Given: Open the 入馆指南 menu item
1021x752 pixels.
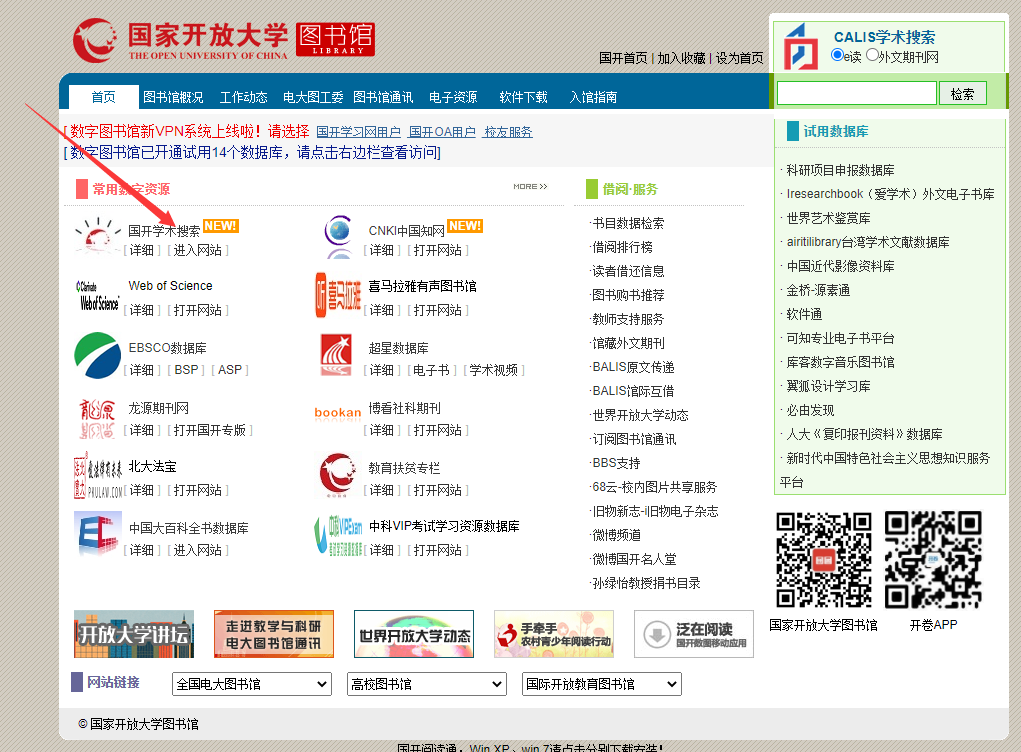Looking at the screenshot, I should point(593,97).
